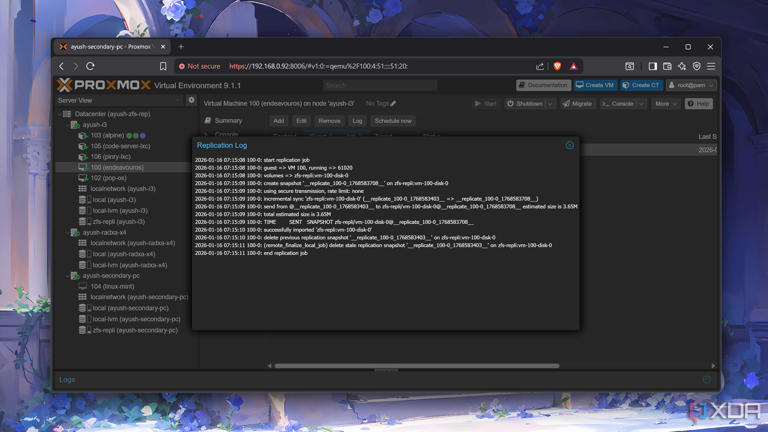Viewport: 768px width, 432px height.
Task: Bookmark the current page
Action: [x=163, y=66]
